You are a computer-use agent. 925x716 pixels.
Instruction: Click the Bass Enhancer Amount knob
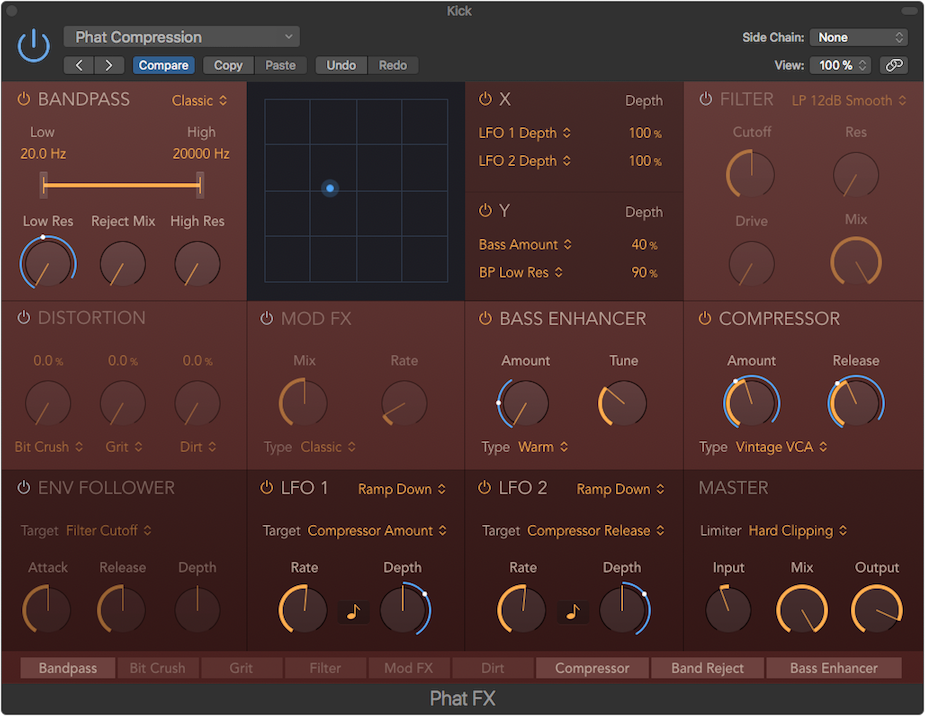523,403
